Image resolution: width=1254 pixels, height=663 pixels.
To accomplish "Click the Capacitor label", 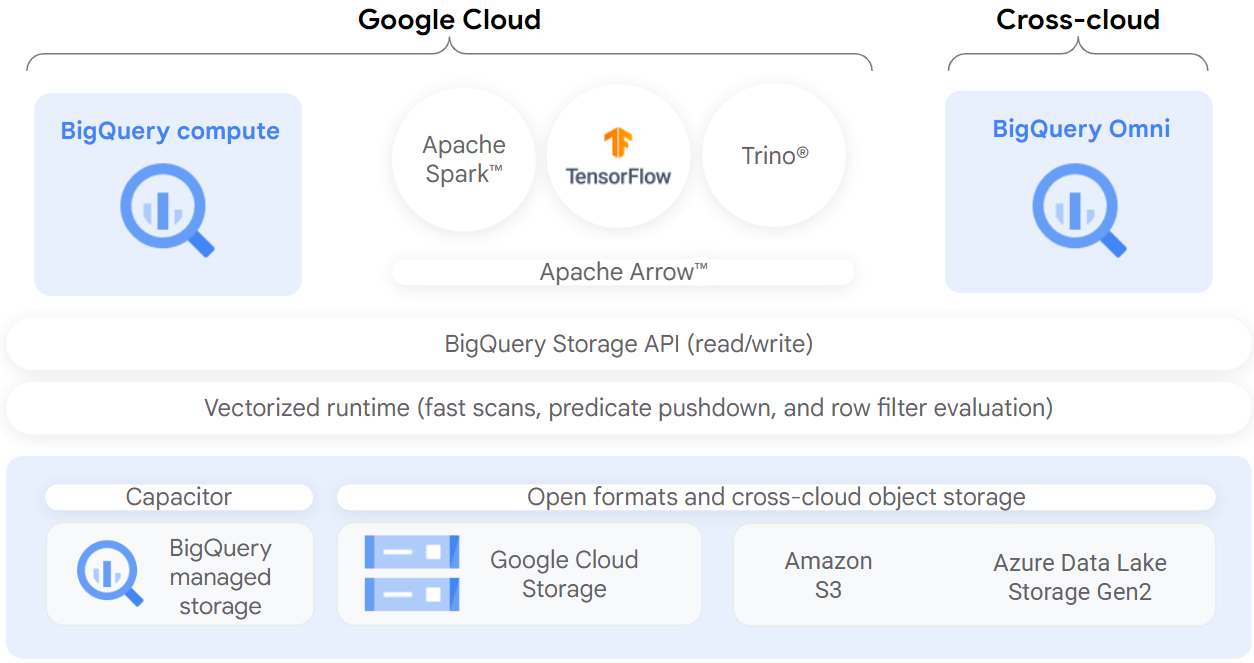I will (179, 497).
